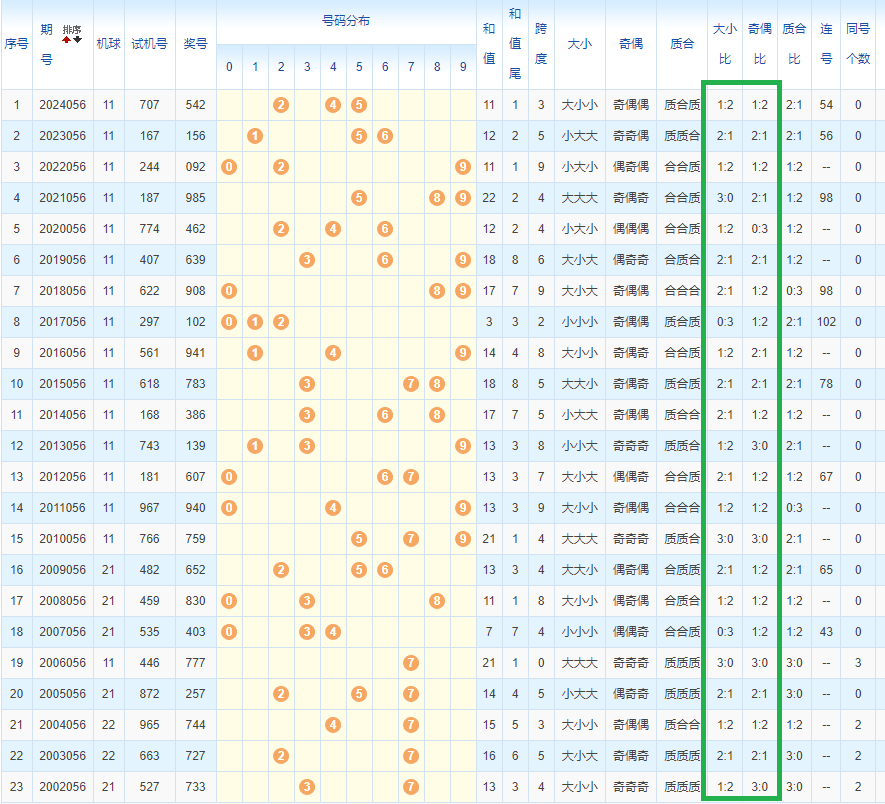Viewport: 885px width, 804px height.
Task: Select the orange ball 7 in row 2006056
Action: (410, 663)
